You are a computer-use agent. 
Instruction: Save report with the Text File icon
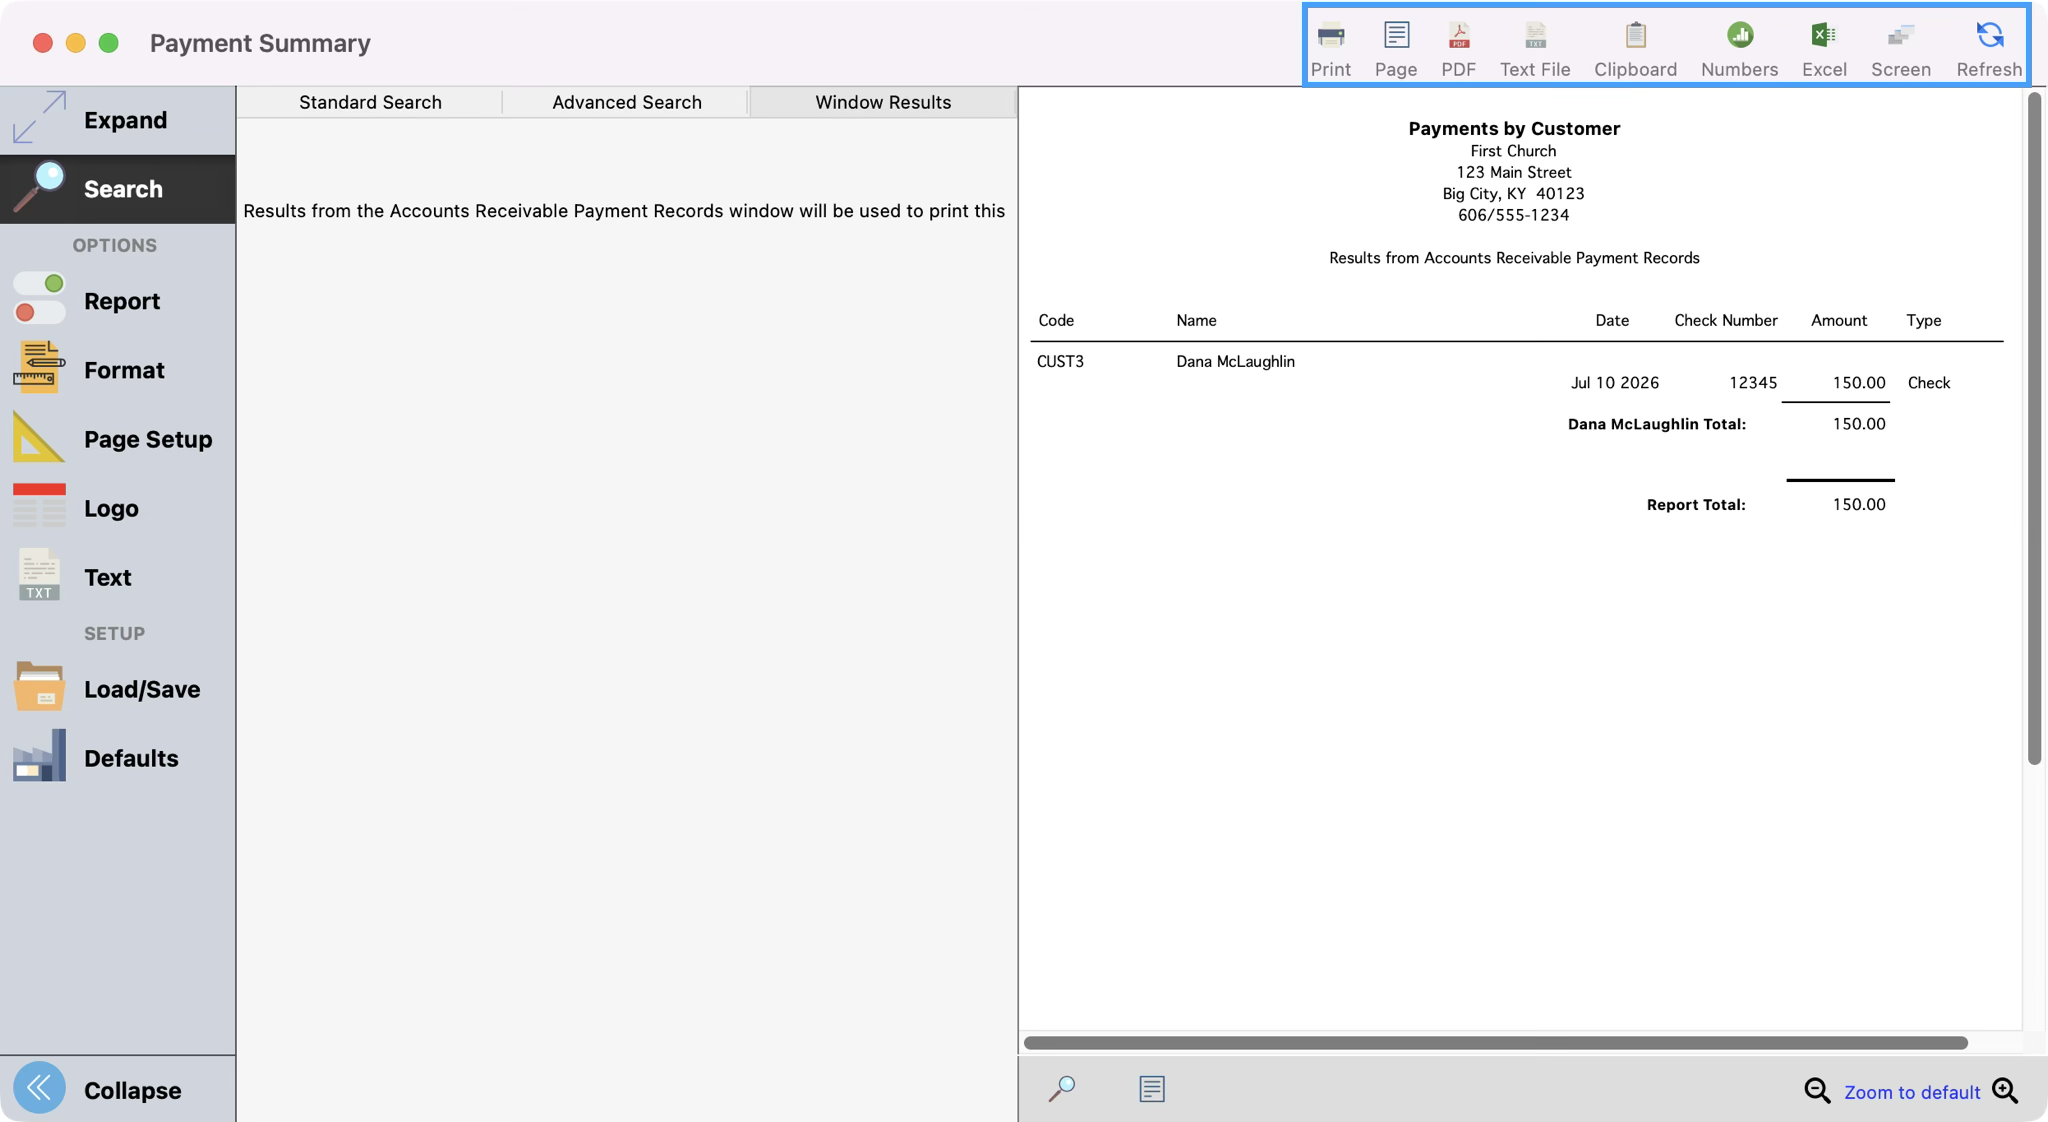(x=1535, y=36)
